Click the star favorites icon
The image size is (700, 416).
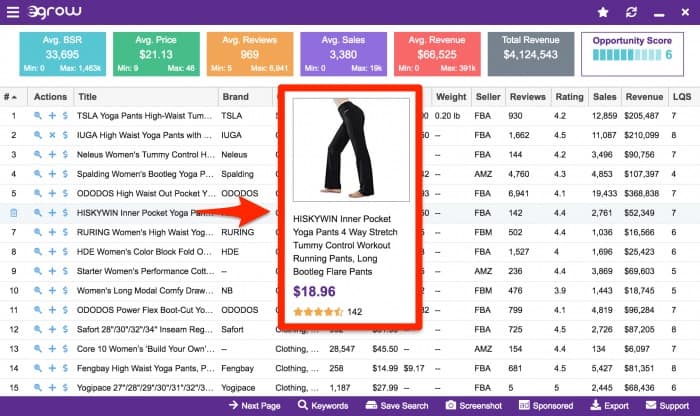(x=603, y=12)
